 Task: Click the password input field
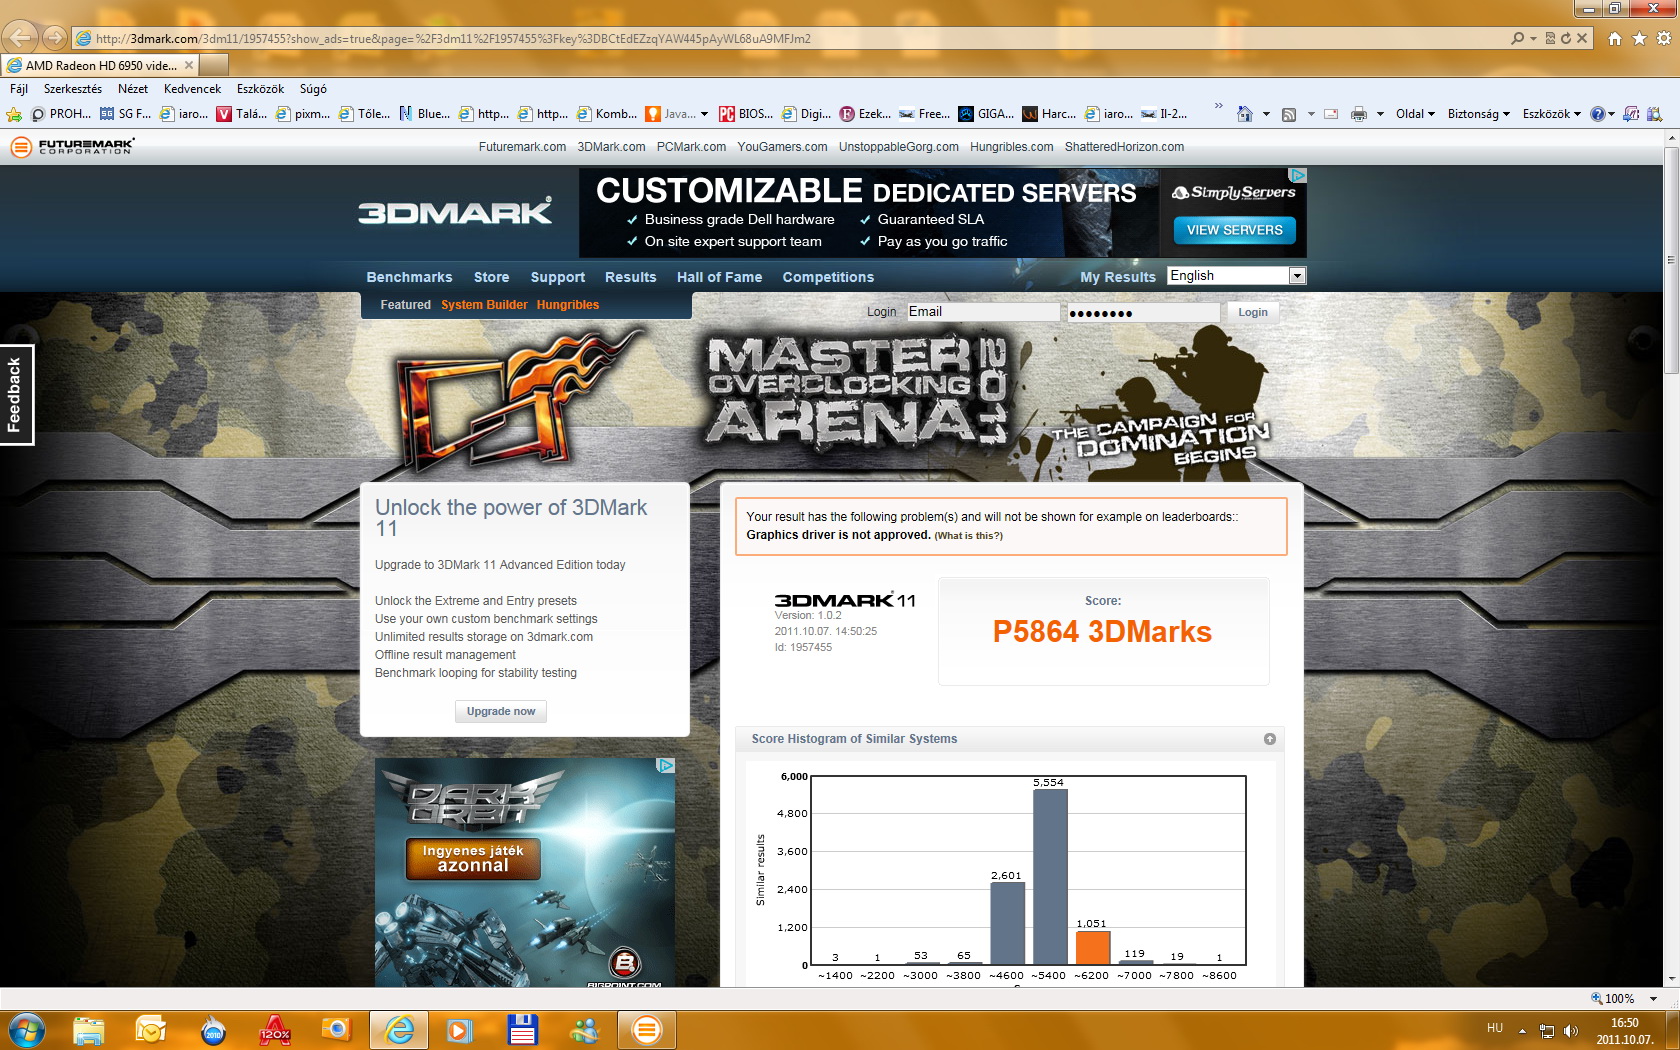[1143, 313]
